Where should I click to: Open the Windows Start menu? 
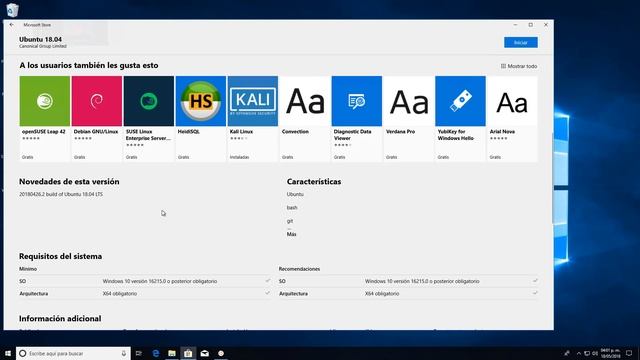coord(8,353)
